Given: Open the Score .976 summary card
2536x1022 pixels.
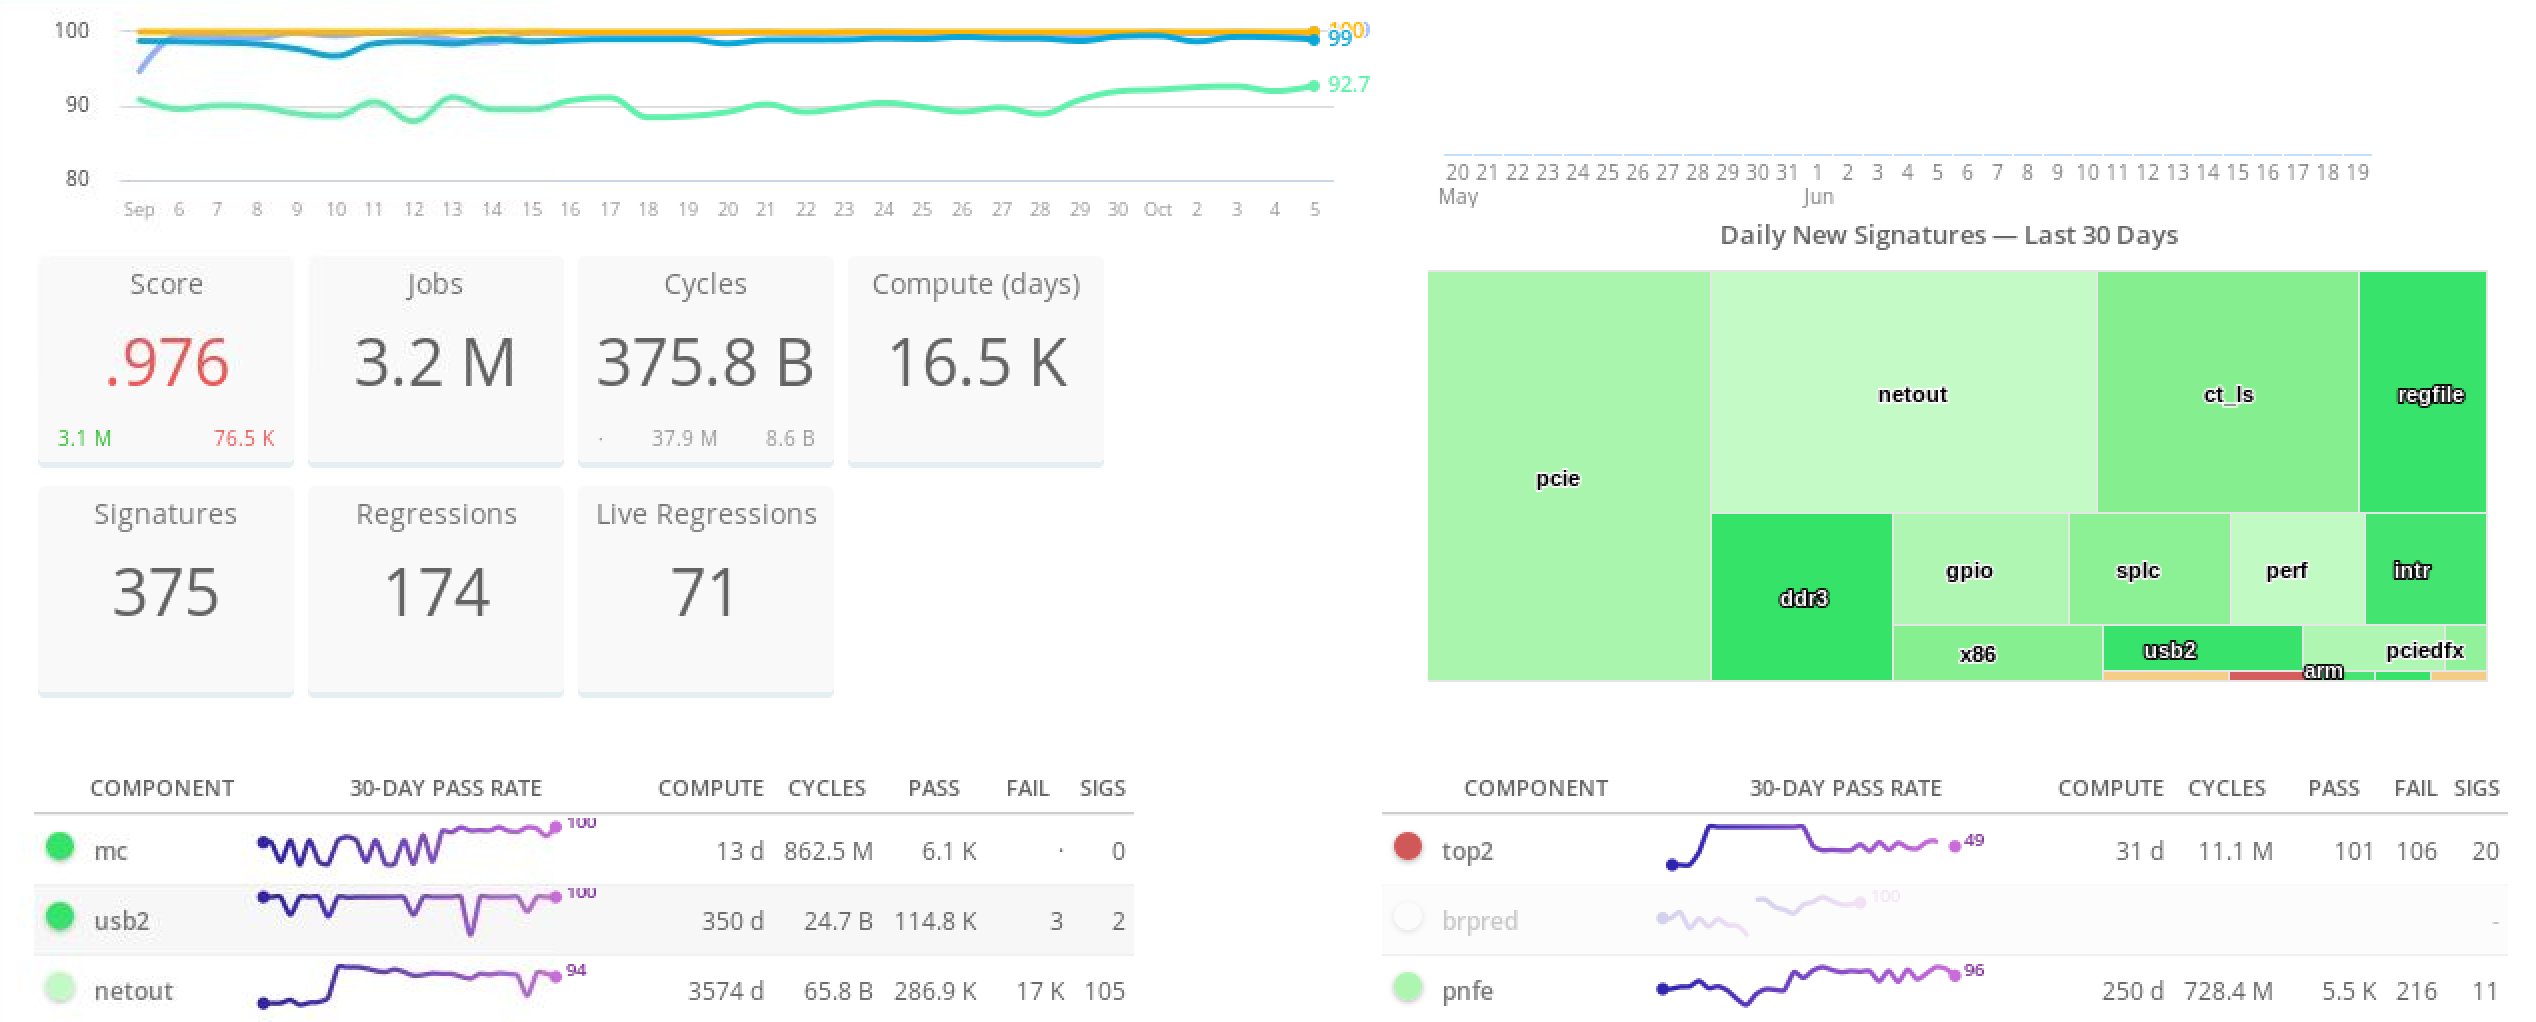Looking at the screenshot, I should tap(166, 361).
